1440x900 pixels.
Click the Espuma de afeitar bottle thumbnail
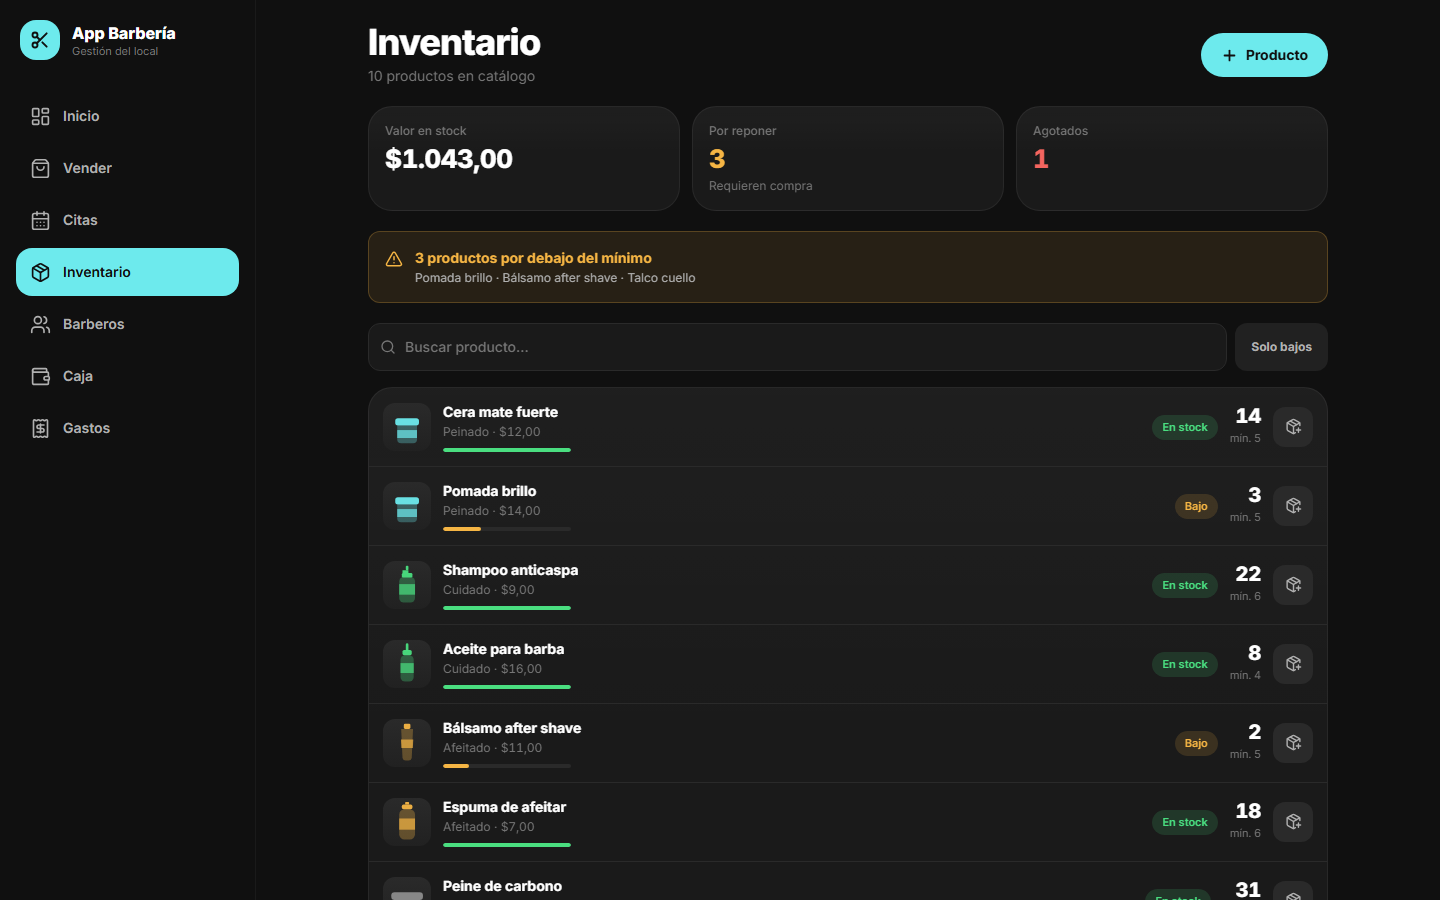407,822
